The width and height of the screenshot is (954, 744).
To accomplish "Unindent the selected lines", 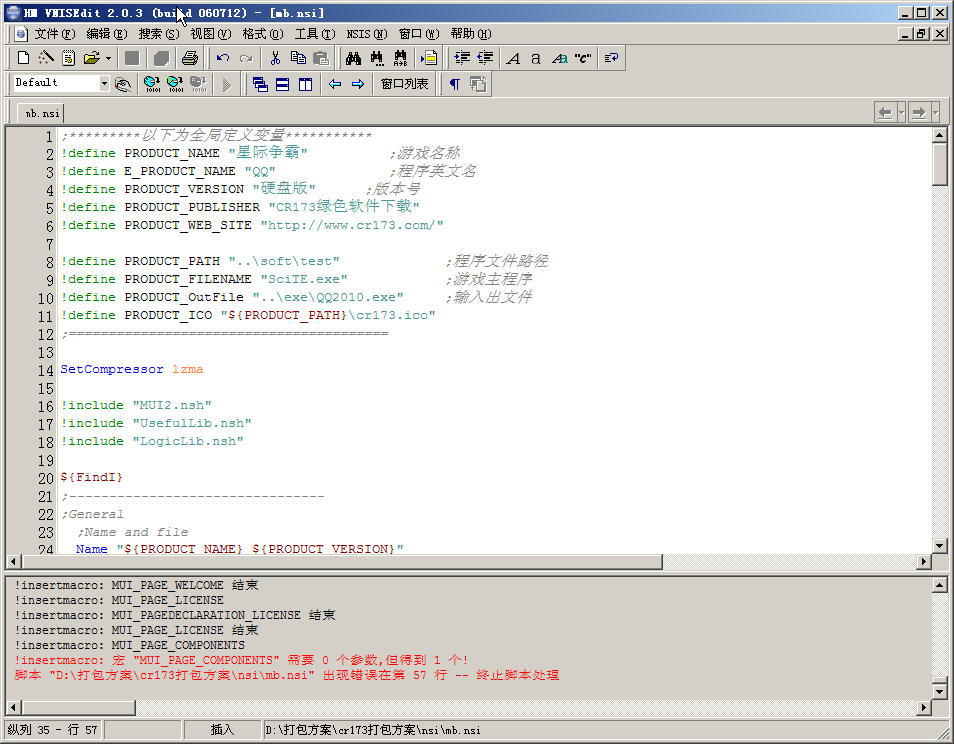I will pyautogui.click(x=486, y=58).
